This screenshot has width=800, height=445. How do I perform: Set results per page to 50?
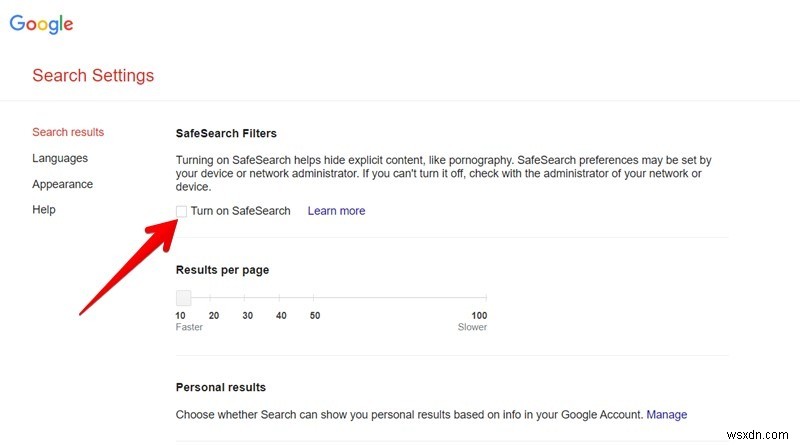(x=315, y=298)
